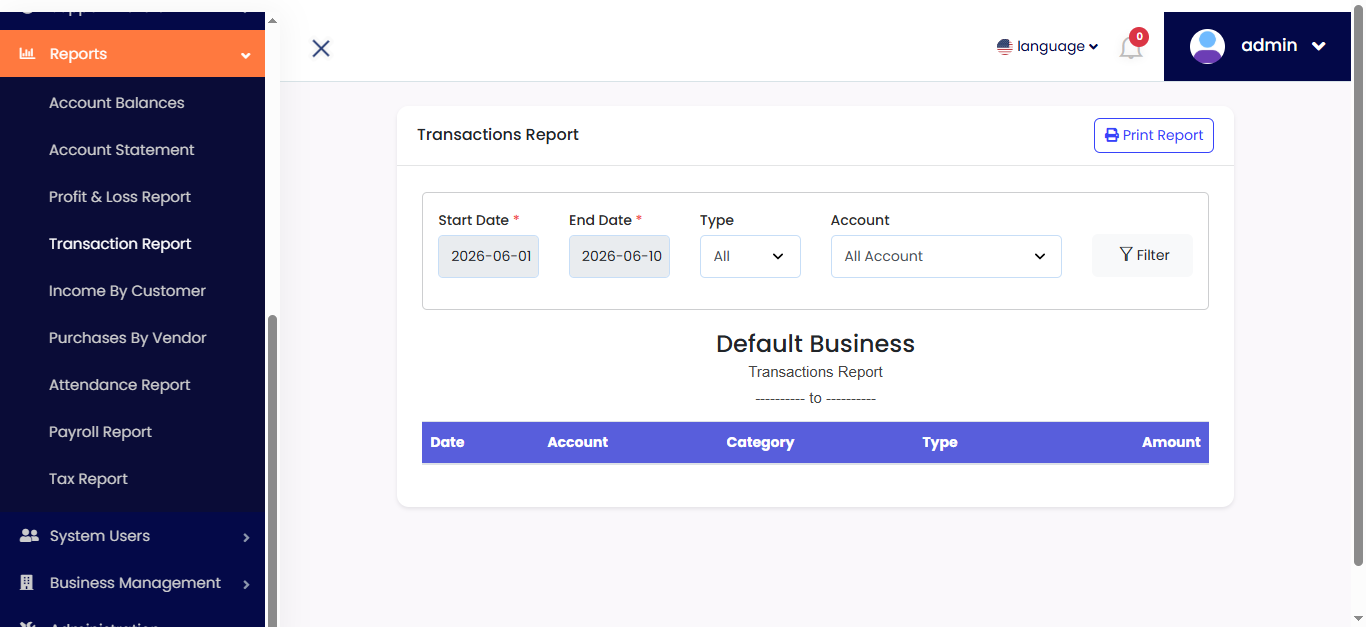1366x627 pixels.
Task: Click the Type column header
Action: click(940, 442)
